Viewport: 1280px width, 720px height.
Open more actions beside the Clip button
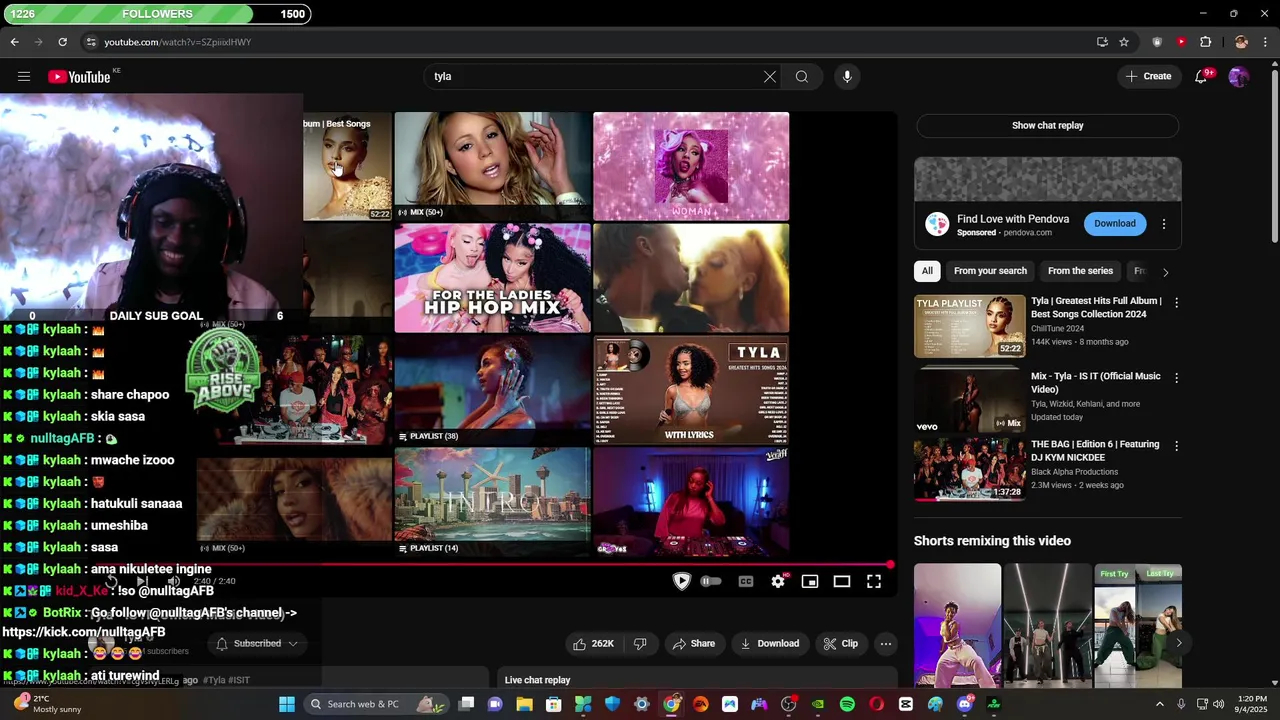(x=886, y=643)
